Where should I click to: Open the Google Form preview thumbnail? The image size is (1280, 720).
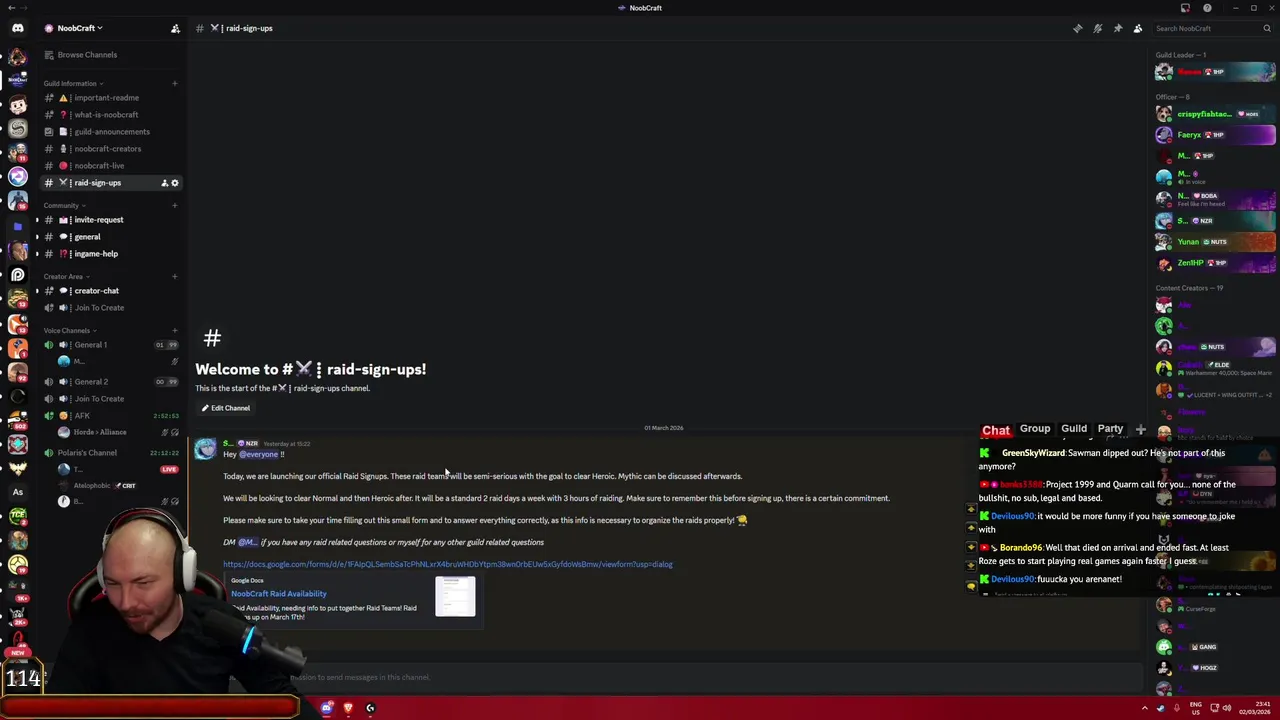click(x=455, y=596)
